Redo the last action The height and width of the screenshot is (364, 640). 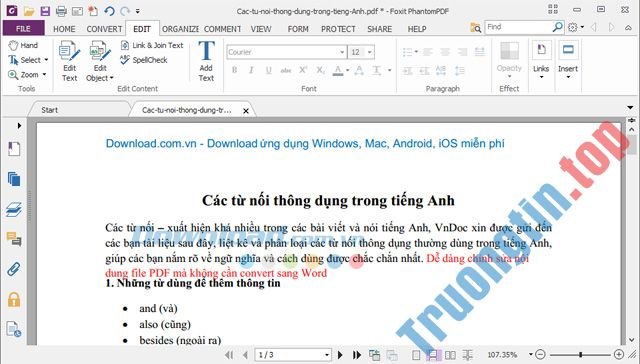pos(125,11)
